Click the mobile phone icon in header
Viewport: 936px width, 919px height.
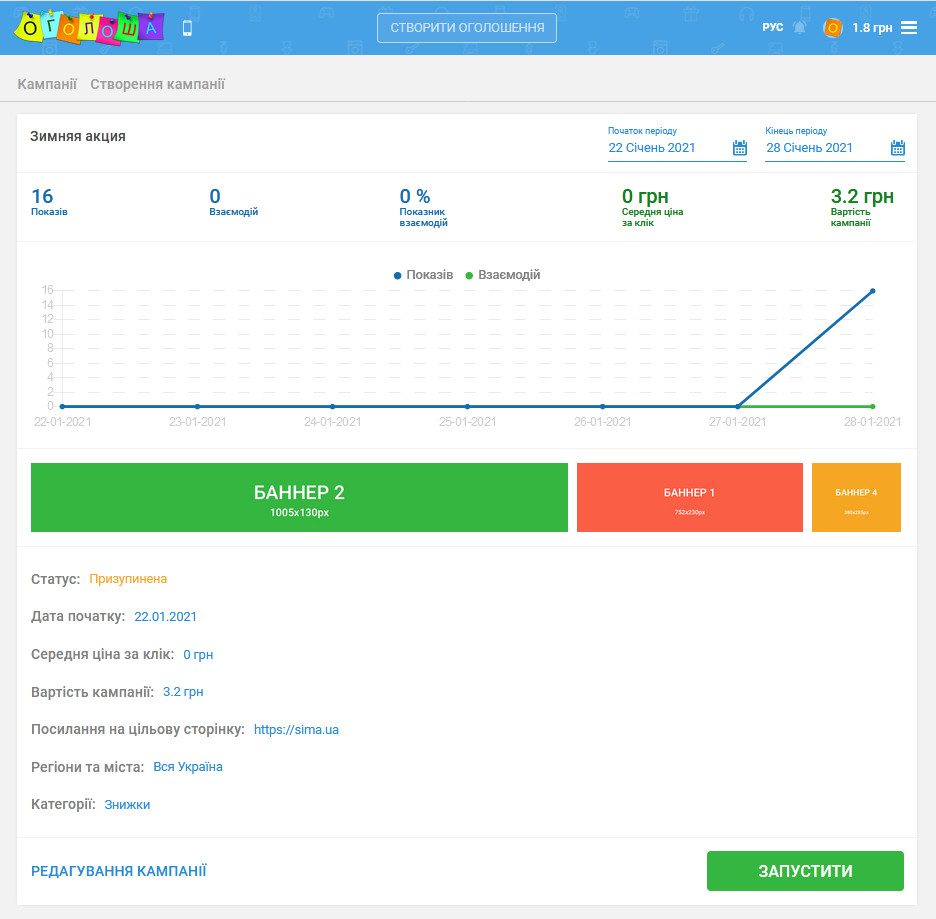pos(187,28)
